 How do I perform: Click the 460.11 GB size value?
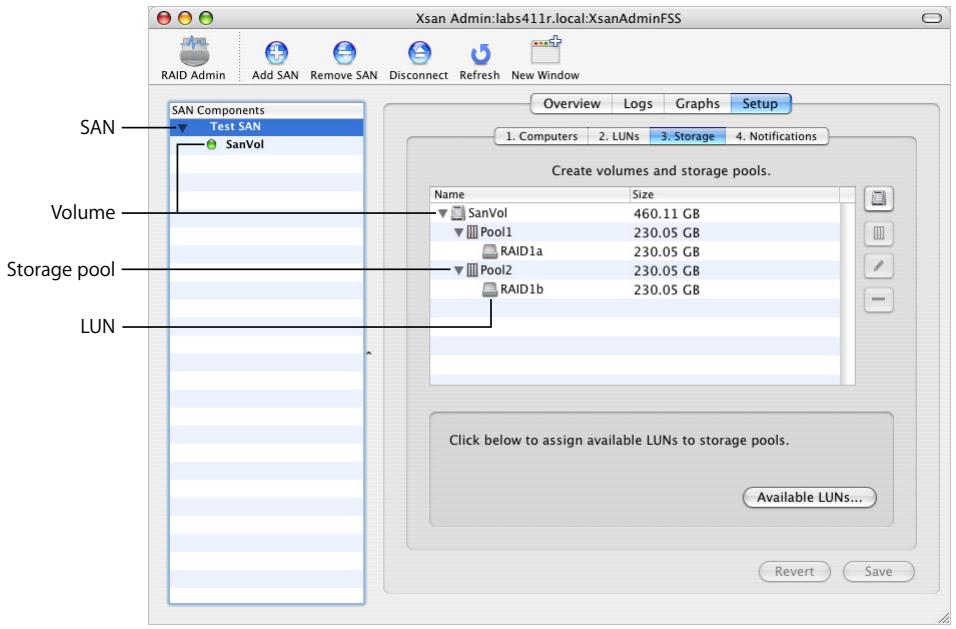pos(666,214)
